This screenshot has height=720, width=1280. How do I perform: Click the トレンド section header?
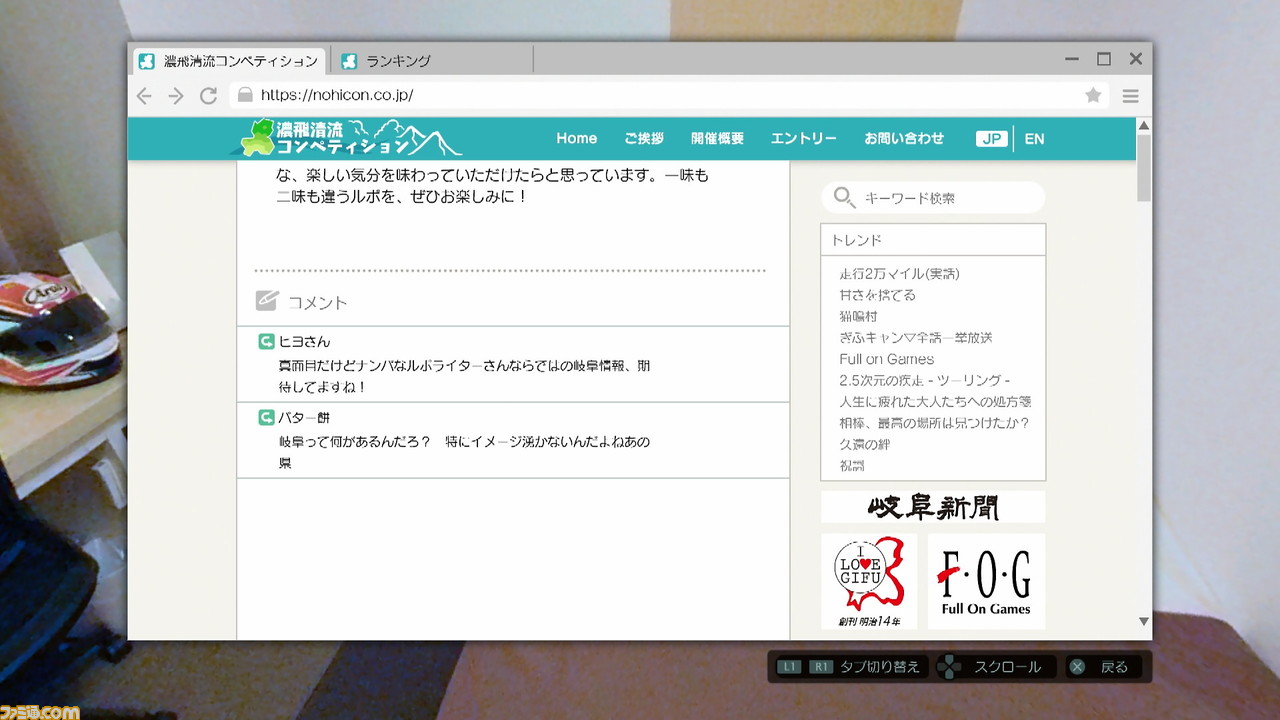(933, 240)
